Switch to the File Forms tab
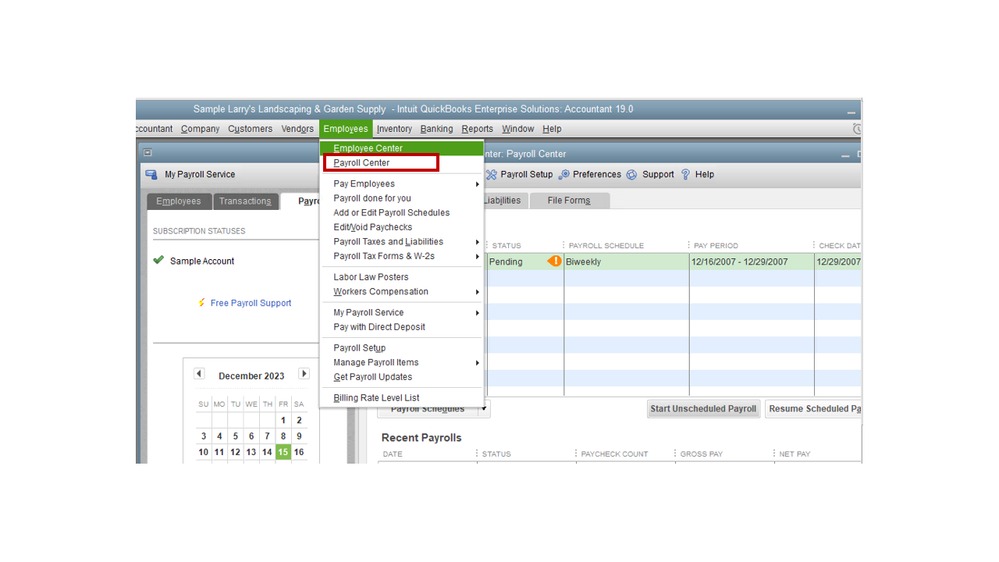Viewport: 999px width, 562px height. click(x=569, y=201)
